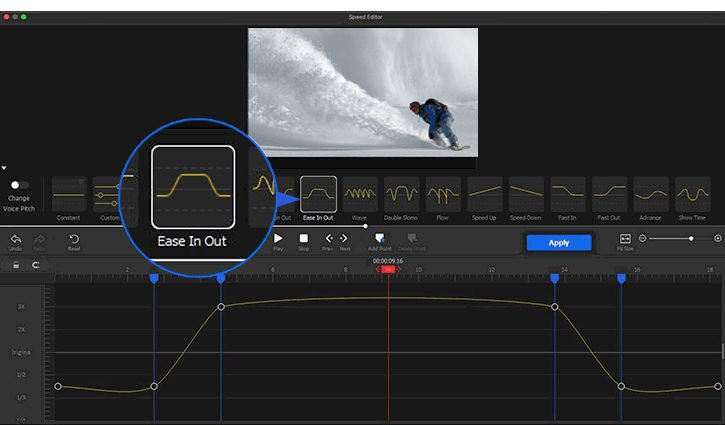Choose the Wave speed preset
This screenshot has width=725, height=425.
tap(360, 194)
